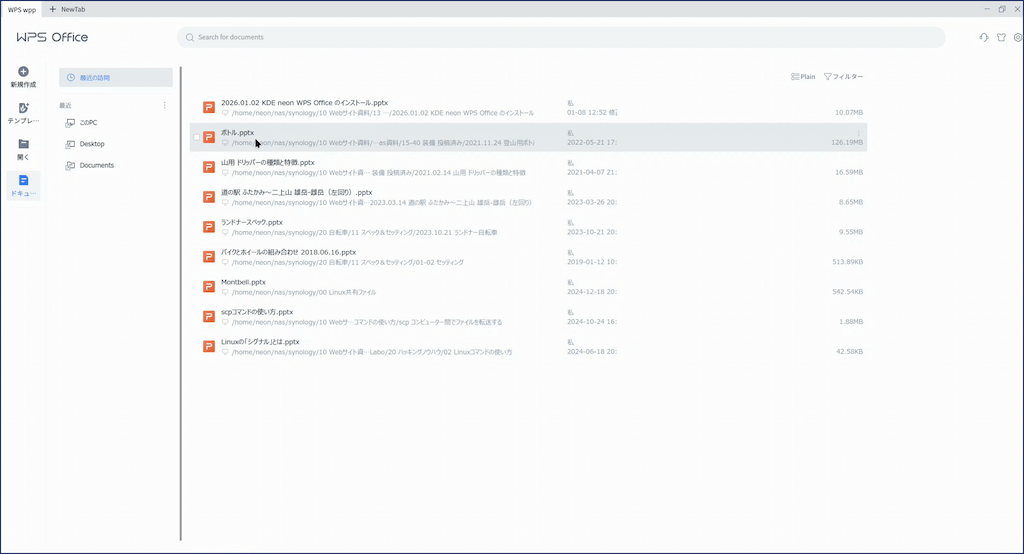The height and width of the screenshot is (554, 1024).
Task: Open the フィルター filter dropdown
Action: tap(843, 77)
